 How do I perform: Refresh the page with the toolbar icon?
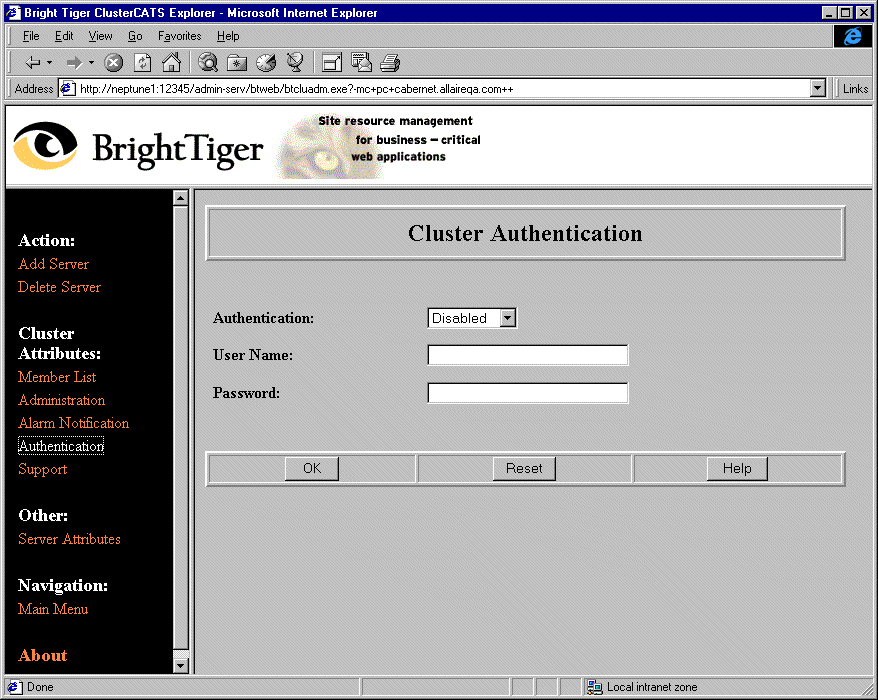point(142,63)
